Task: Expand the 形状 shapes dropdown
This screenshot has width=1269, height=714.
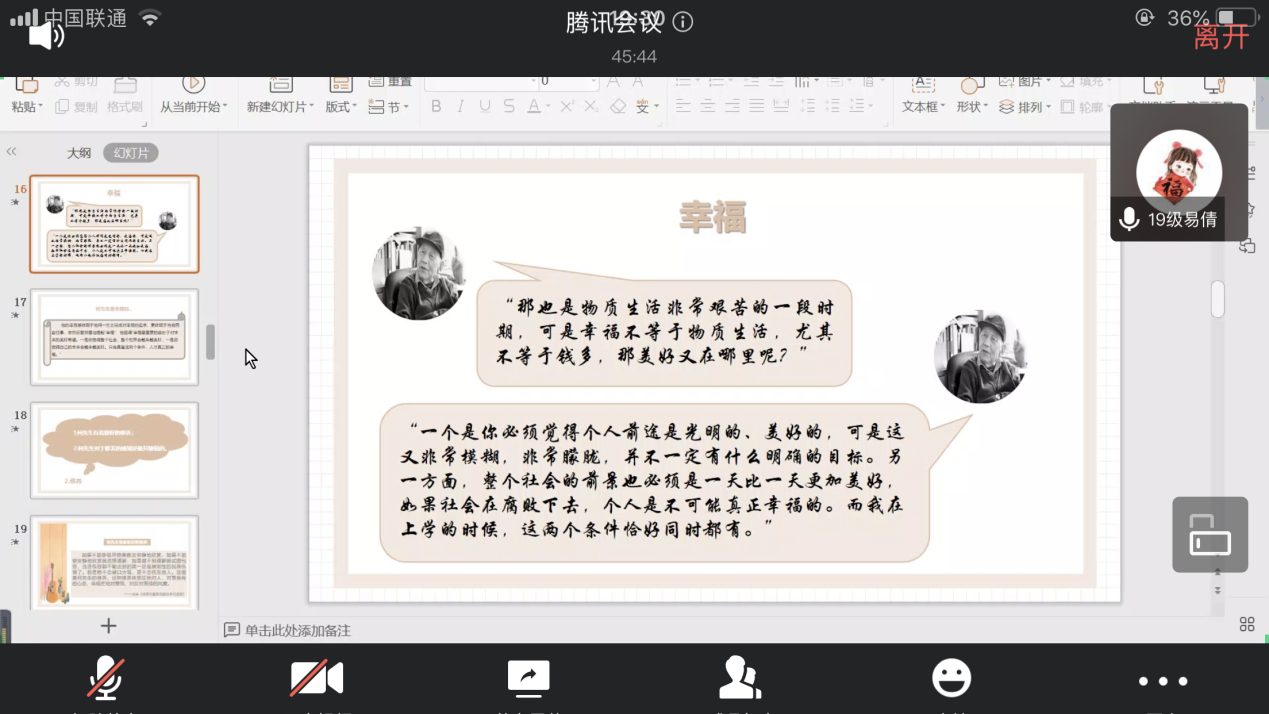Action: (x=972, y=106)
